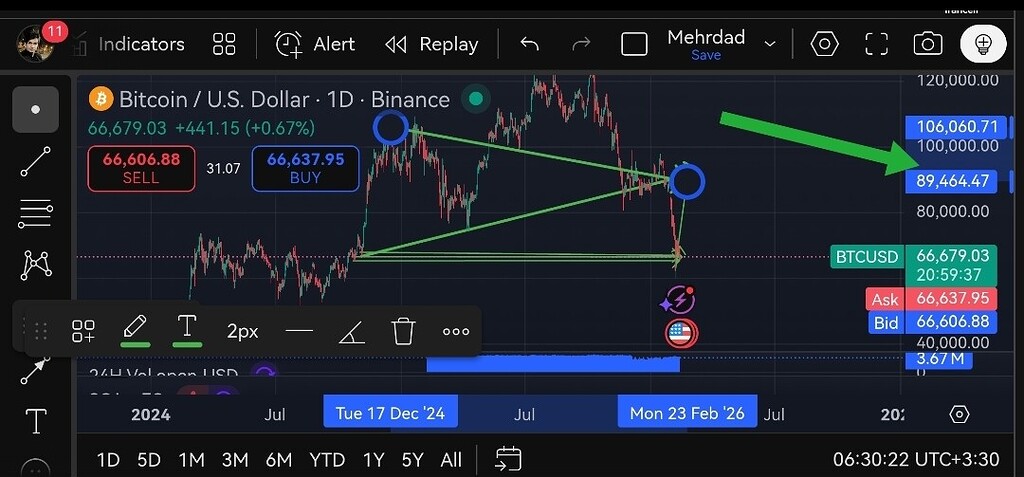Image resolution: width=1024 pixels, height=477 pixels.
Task: Click the BUY 66,637.95 button
Action: tap(305, 169)
